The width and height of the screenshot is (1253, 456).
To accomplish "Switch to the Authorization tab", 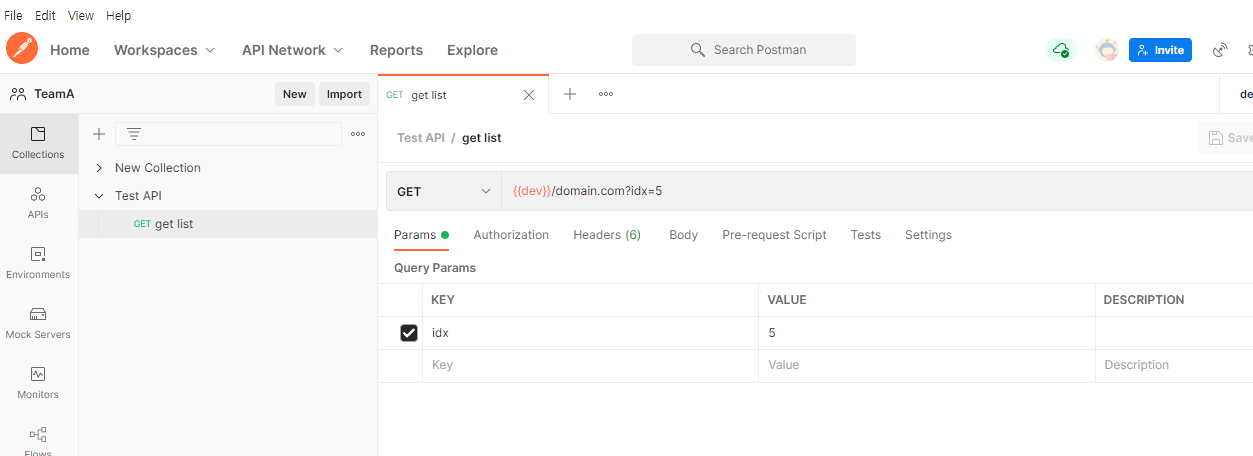I will (511, 235).
